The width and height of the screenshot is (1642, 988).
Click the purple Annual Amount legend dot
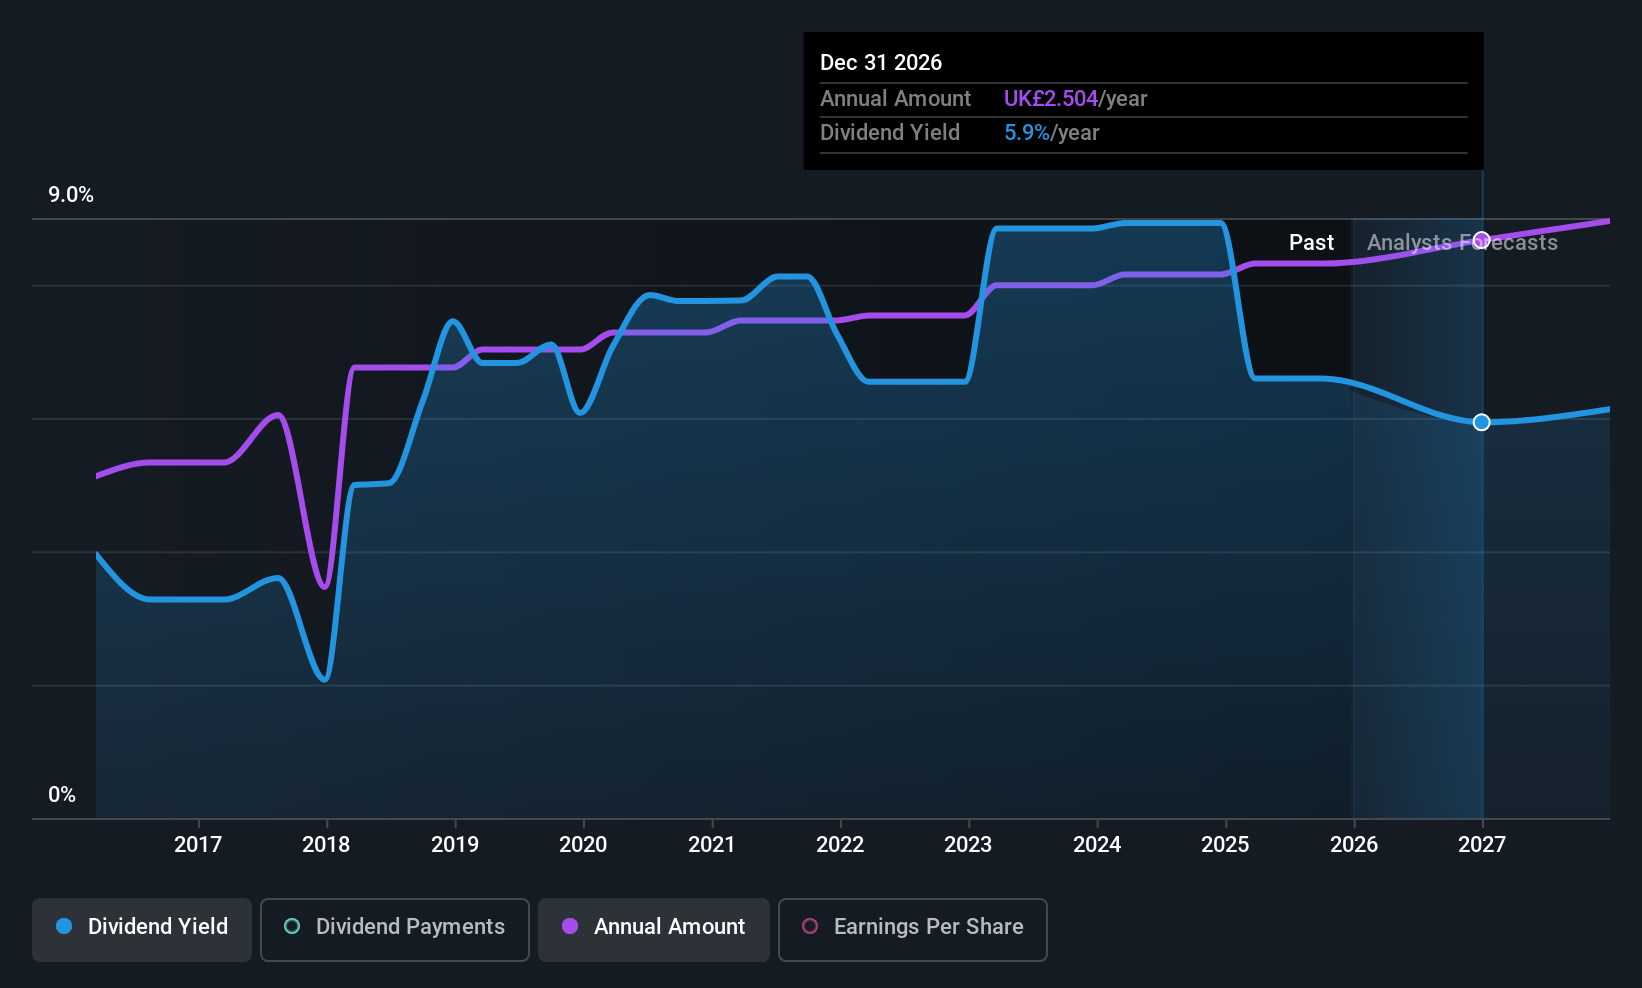[570, 926]
